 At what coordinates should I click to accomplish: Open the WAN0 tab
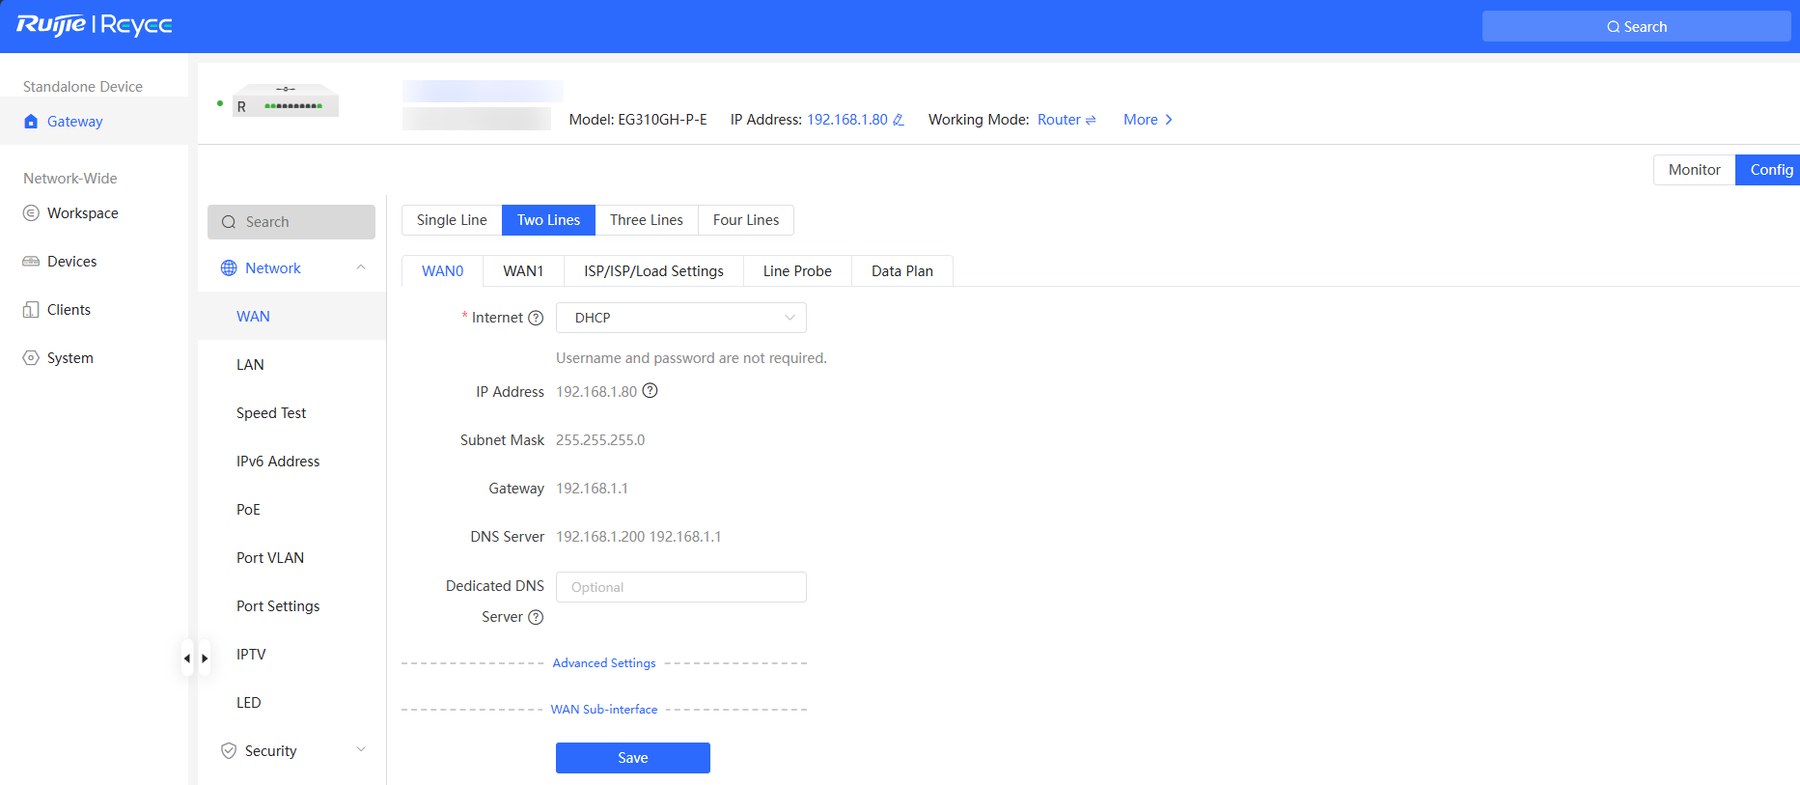442,271
